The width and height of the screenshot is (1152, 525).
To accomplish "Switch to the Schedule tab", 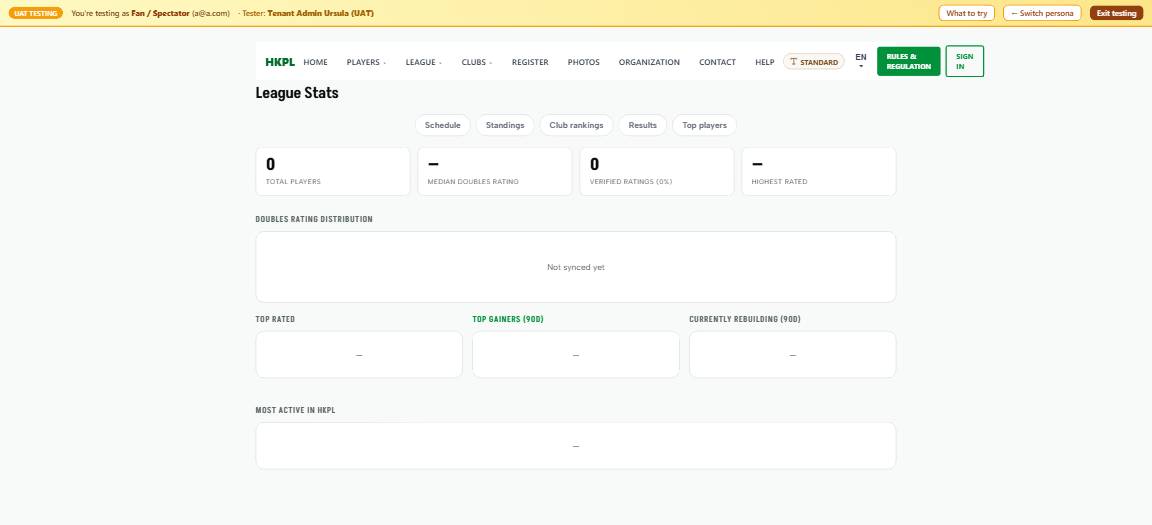I will click(x=442, y=125).
